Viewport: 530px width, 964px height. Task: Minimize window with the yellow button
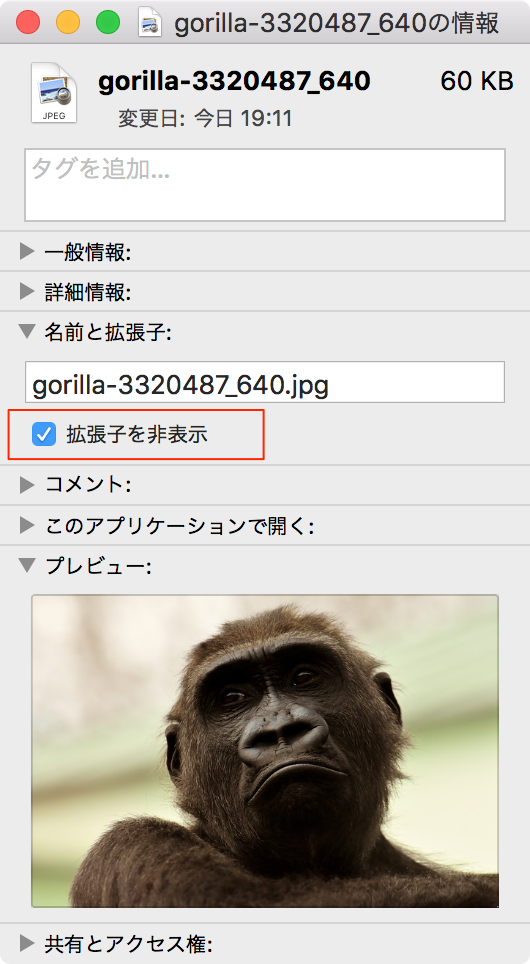(68, 23)
